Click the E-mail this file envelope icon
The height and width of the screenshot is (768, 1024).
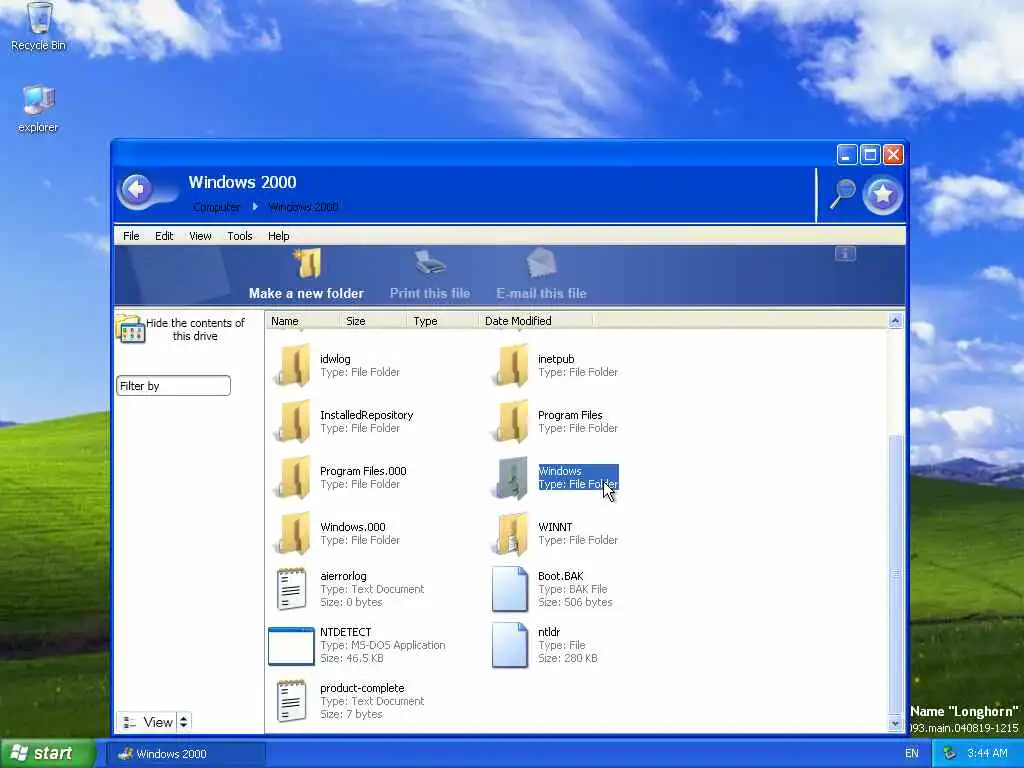(x=541, y=263)
